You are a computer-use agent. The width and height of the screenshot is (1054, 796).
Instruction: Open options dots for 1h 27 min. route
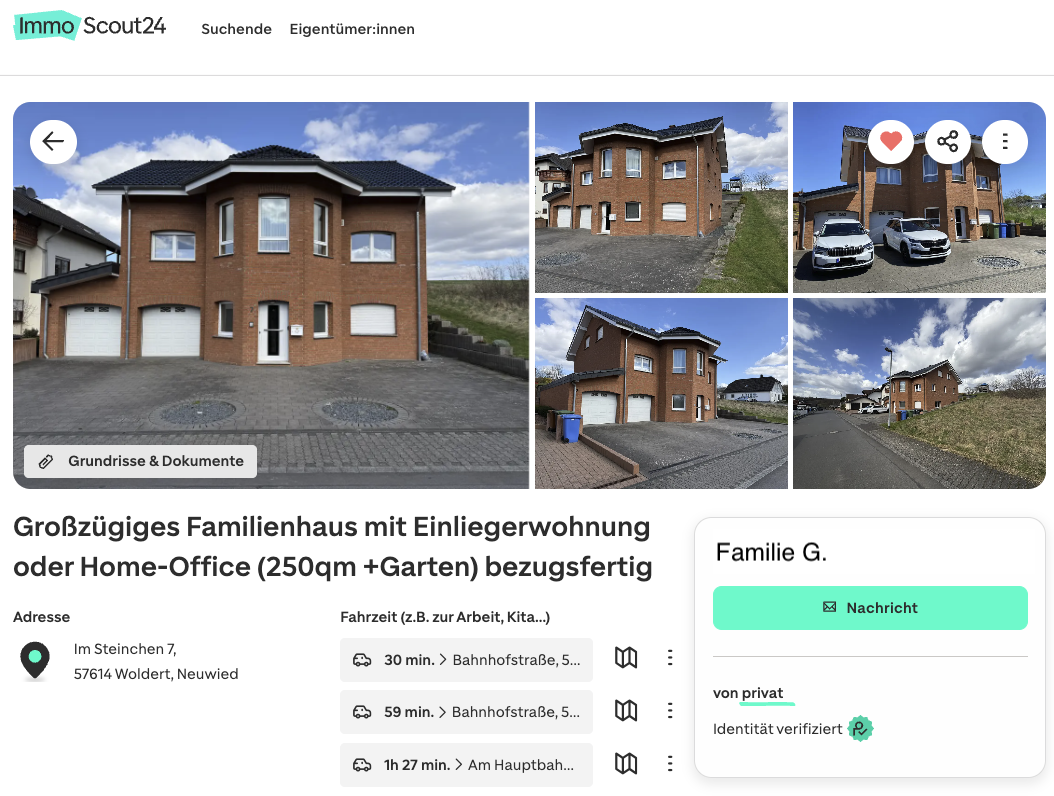click(670, 764)
